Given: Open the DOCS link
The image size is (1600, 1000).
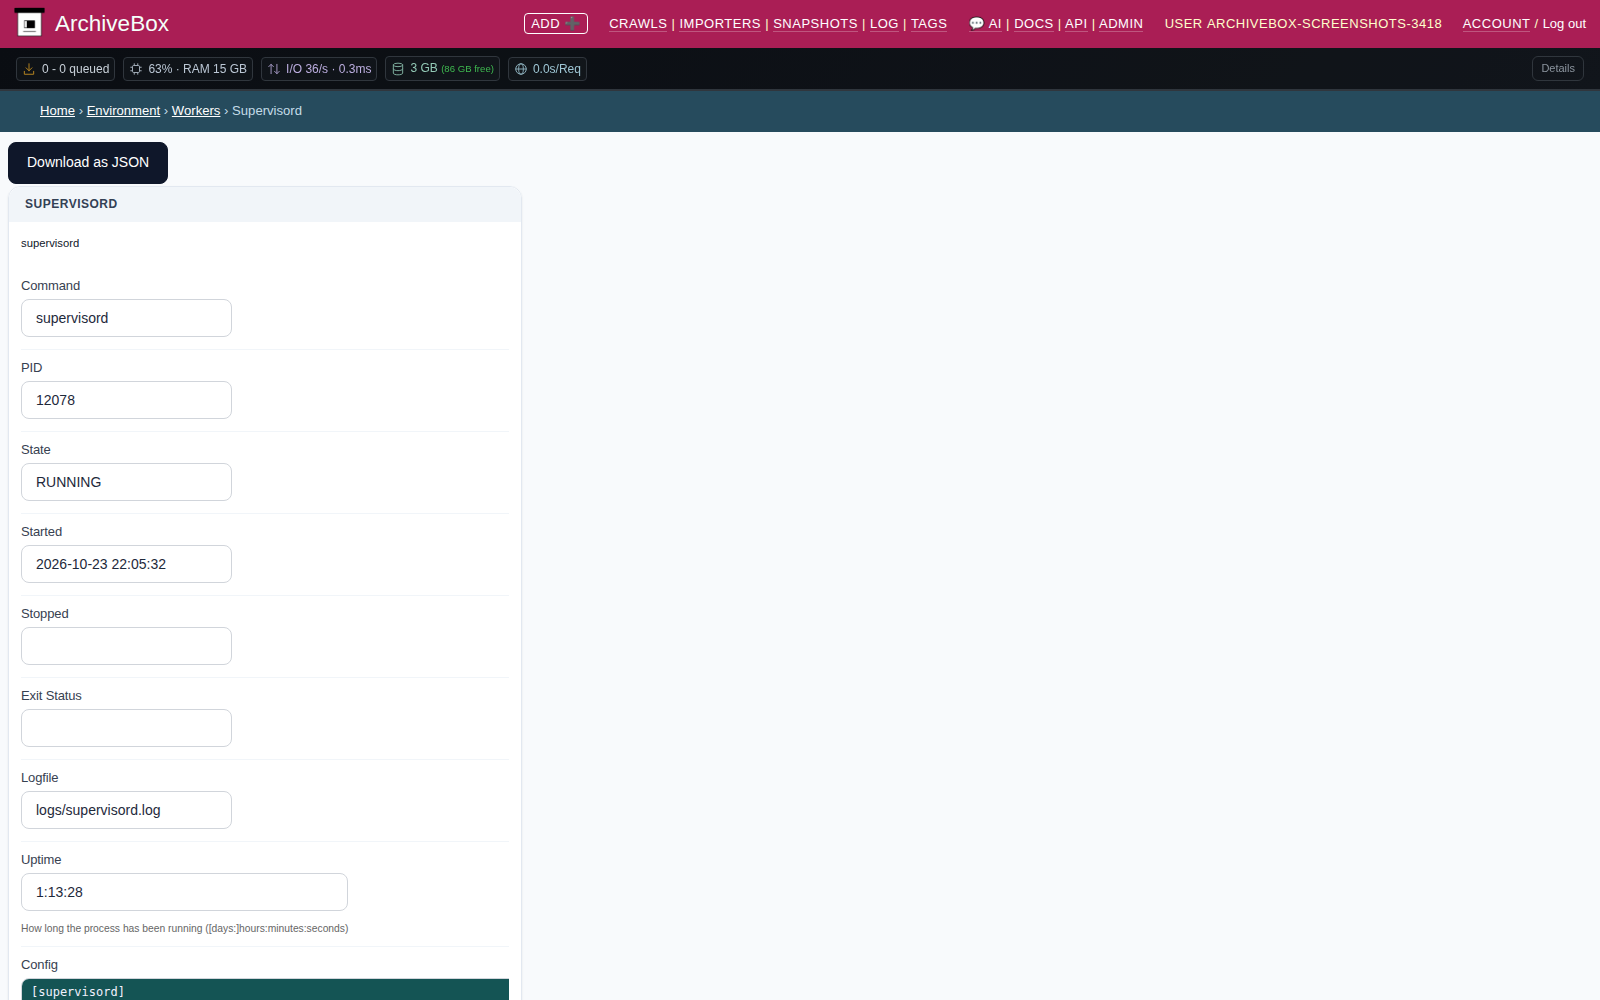Looking at the screenshot, I should (x=1033, y=24).
